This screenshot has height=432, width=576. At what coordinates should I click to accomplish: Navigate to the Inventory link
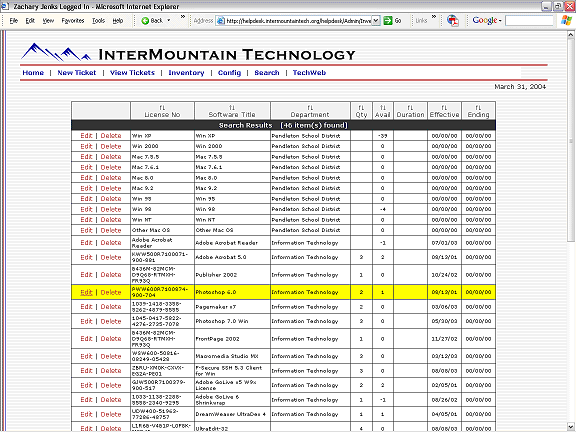click(186, 73)
